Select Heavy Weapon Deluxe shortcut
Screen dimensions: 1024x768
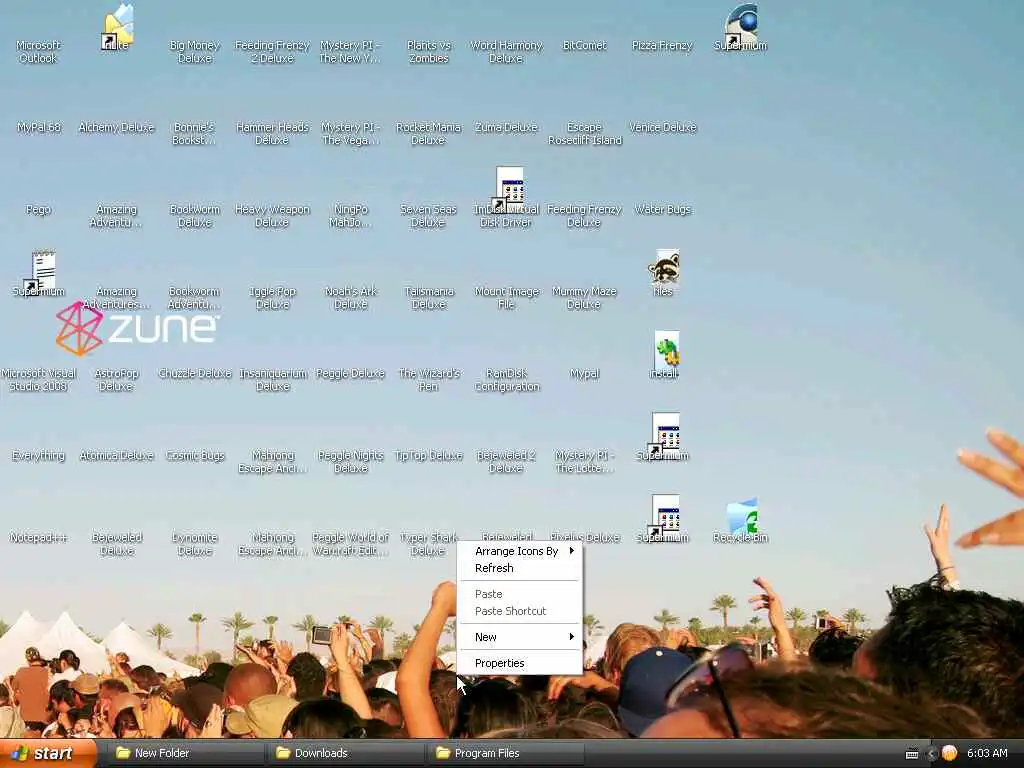272,216
